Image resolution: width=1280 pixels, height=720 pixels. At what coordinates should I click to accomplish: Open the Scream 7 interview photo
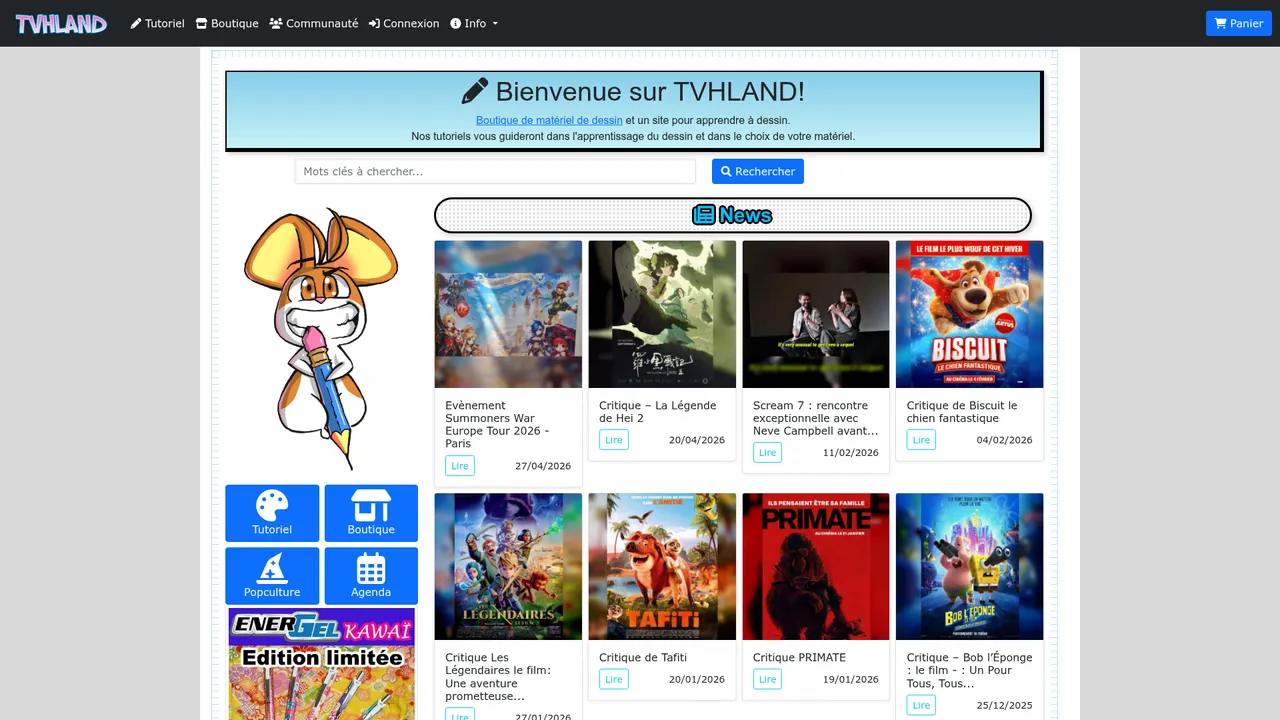point(816,314)
